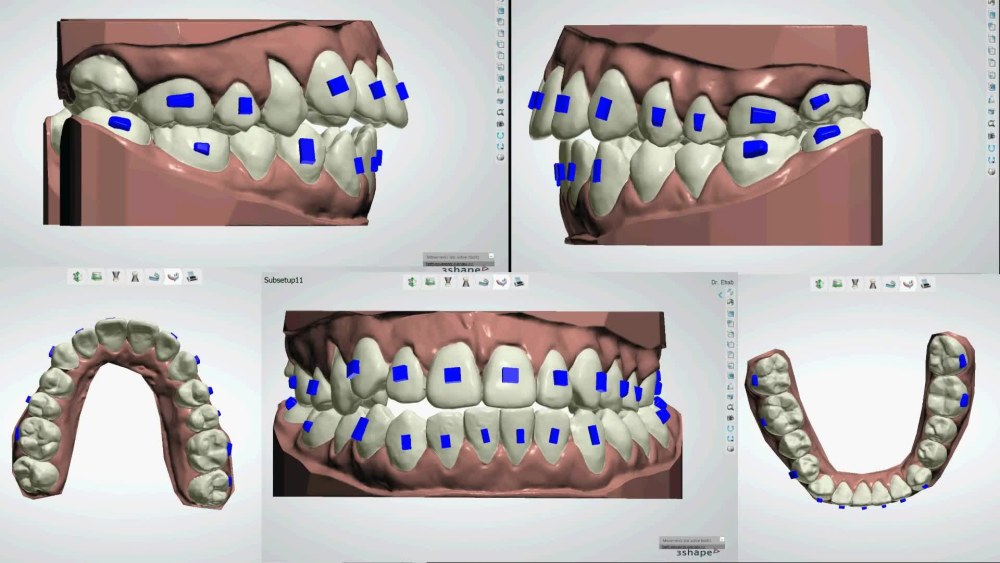Viewport: 1000px width, 563px height.
Task: Click magnifier zoom icon in top-left panel side toolbar
Action: [501, 113]
